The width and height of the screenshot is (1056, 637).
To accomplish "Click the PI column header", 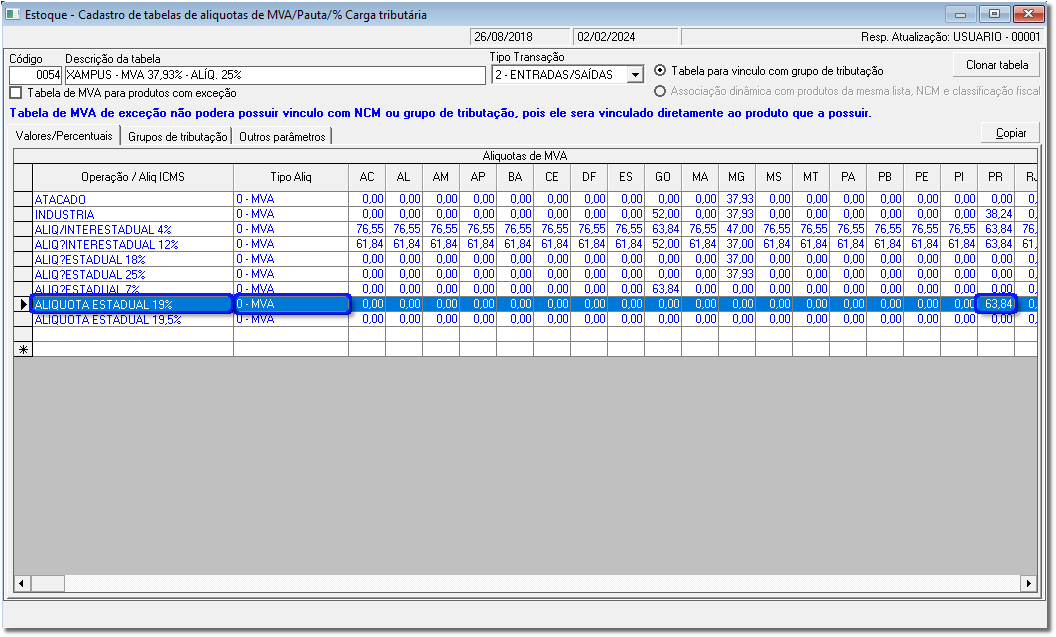I will 959,177.
